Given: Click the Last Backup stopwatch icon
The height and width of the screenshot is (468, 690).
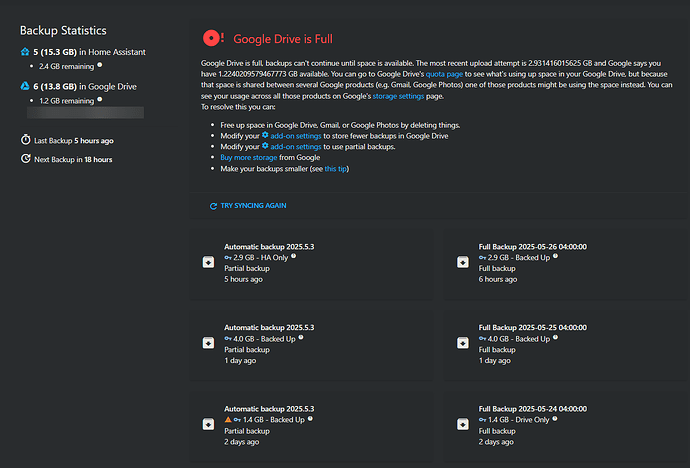Looking at the screenshot, I should point(26,140).
